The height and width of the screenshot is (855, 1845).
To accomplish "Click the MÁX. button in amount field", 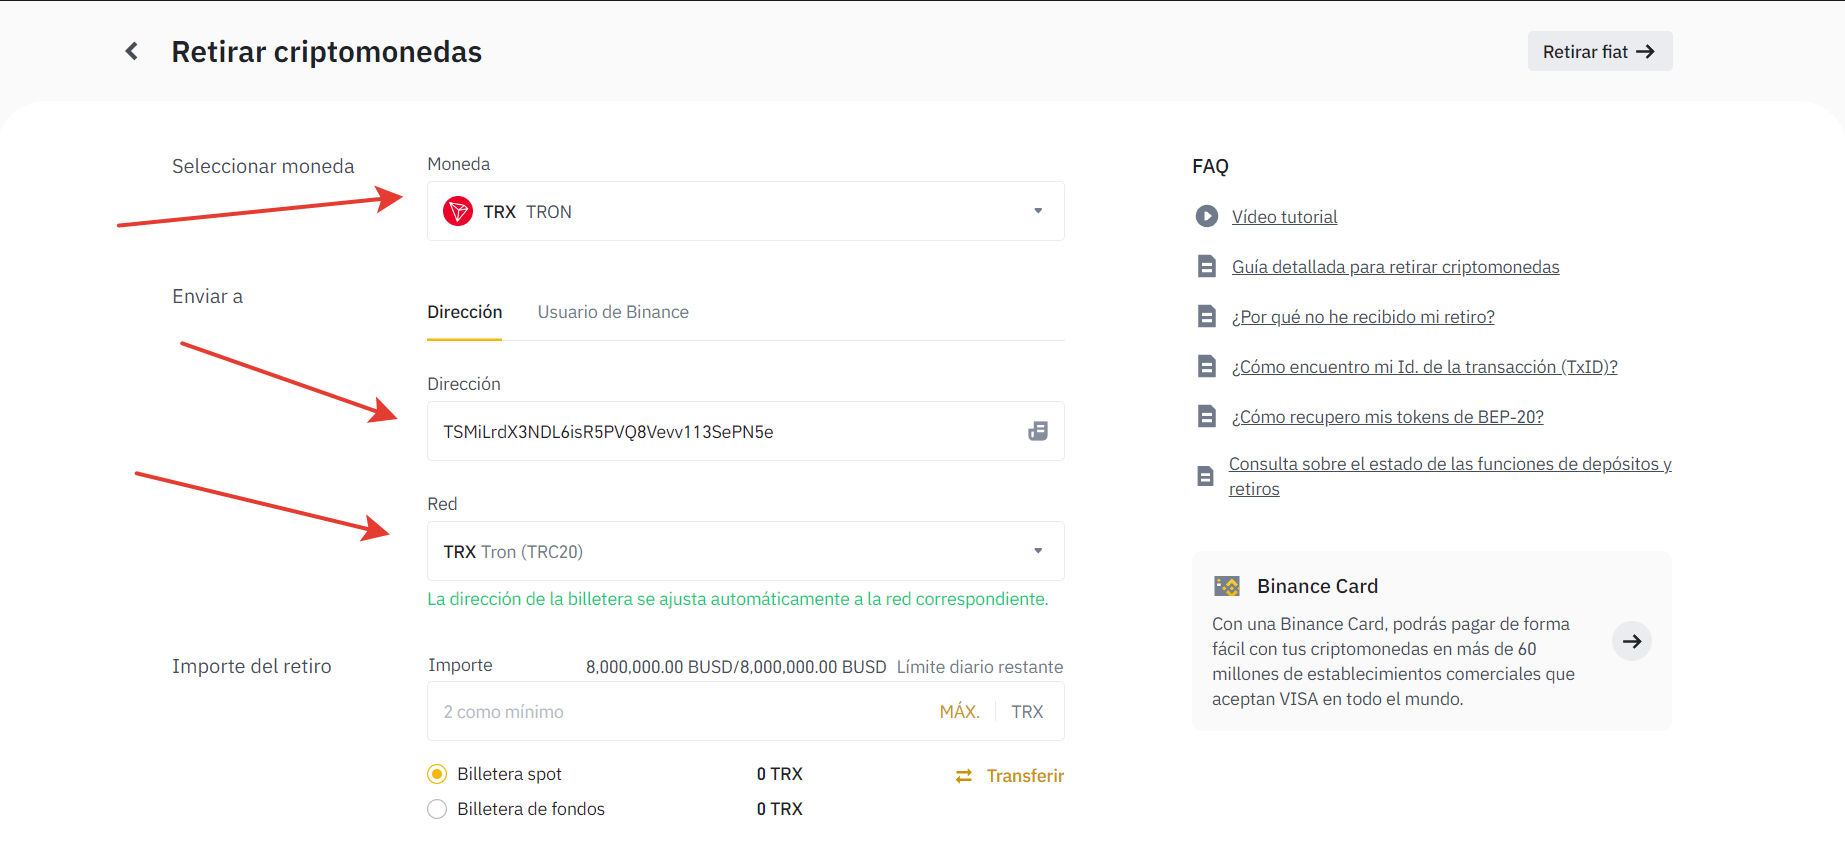I will 959,711.
